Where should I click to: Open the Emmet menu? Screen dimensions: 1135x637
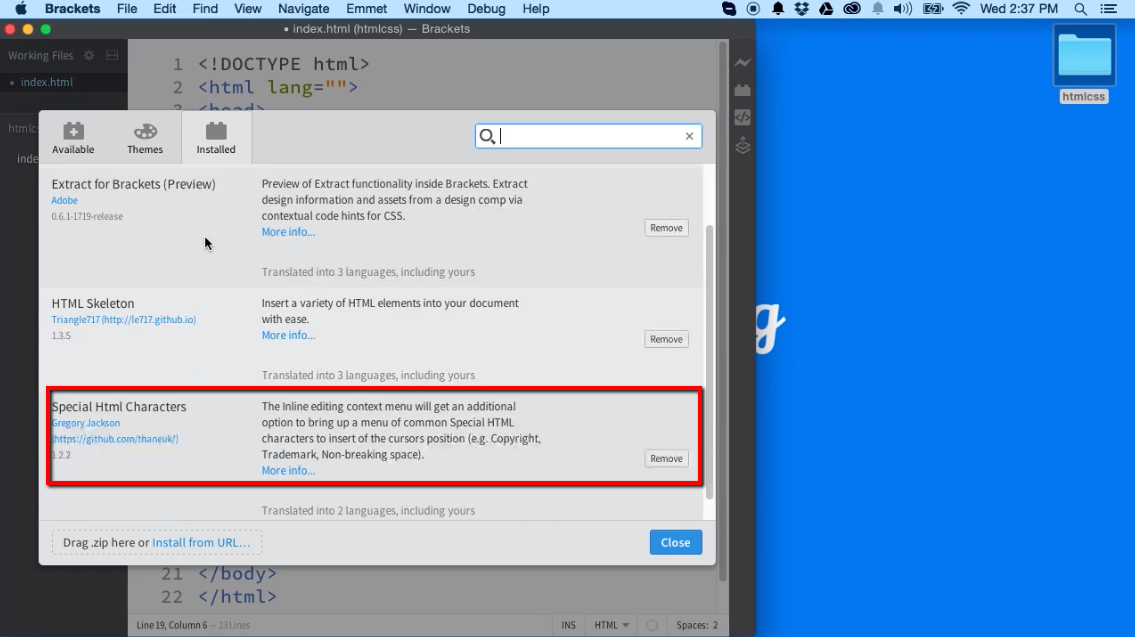366,9
